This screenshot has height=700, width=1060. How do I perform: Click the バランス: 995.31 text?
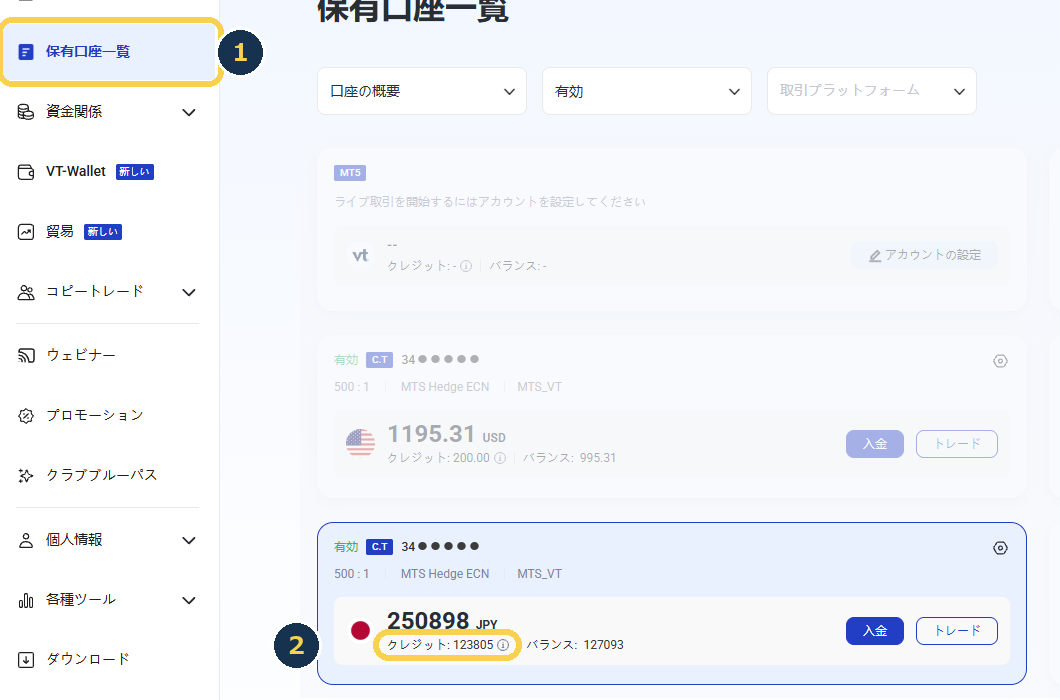pyautogui.click(x=570, y=458)
